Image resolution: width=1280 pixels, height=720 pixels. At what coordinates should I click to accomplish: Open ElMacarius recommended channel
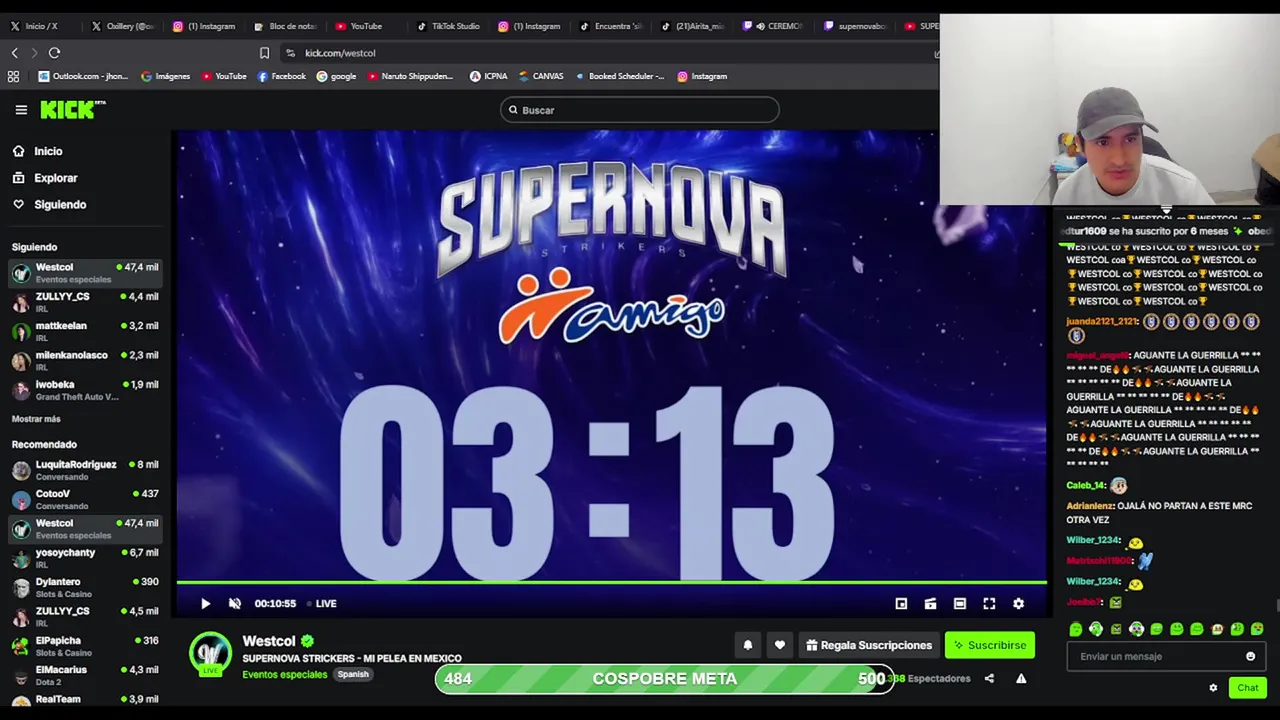tap(85, 675)
